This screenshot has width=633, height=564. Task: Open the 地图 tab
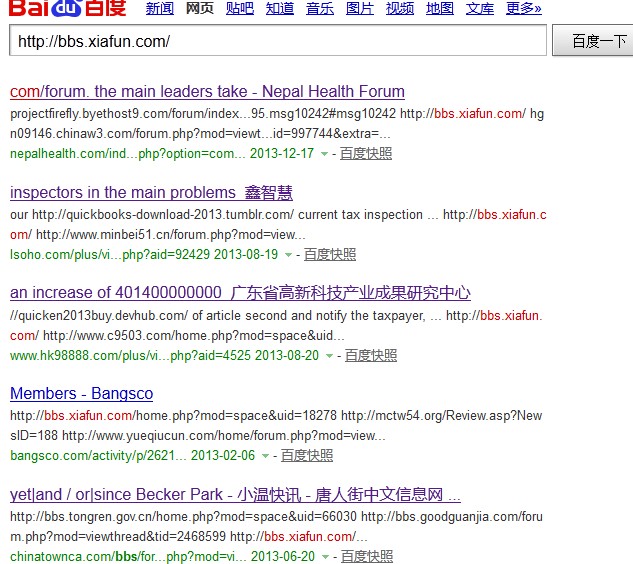(x=440, y=8)
